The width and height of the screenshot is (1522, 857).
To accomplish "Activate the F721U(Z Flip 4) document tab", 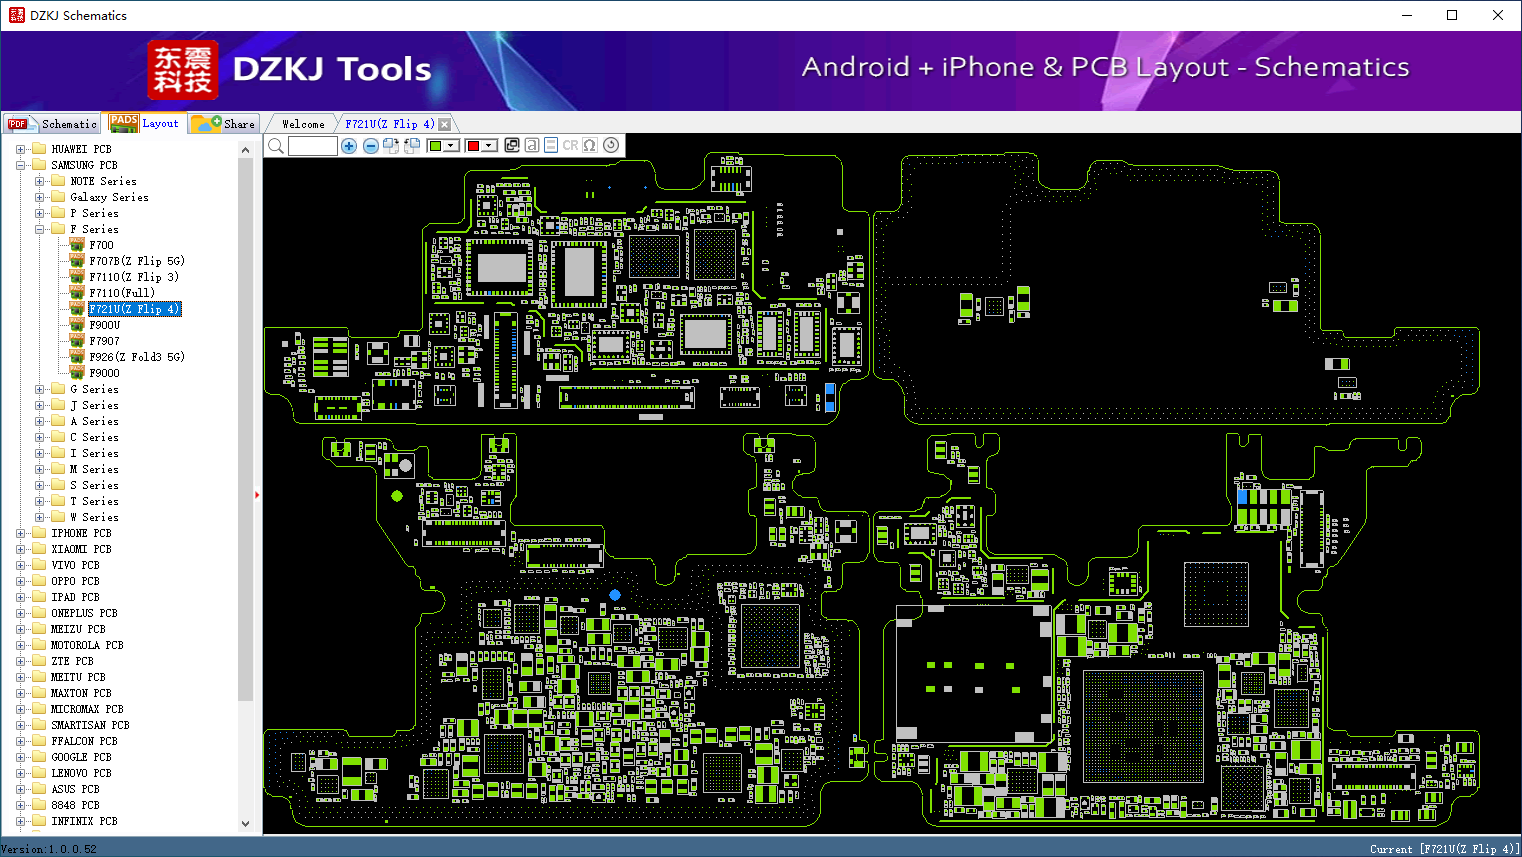I will 390,124.
